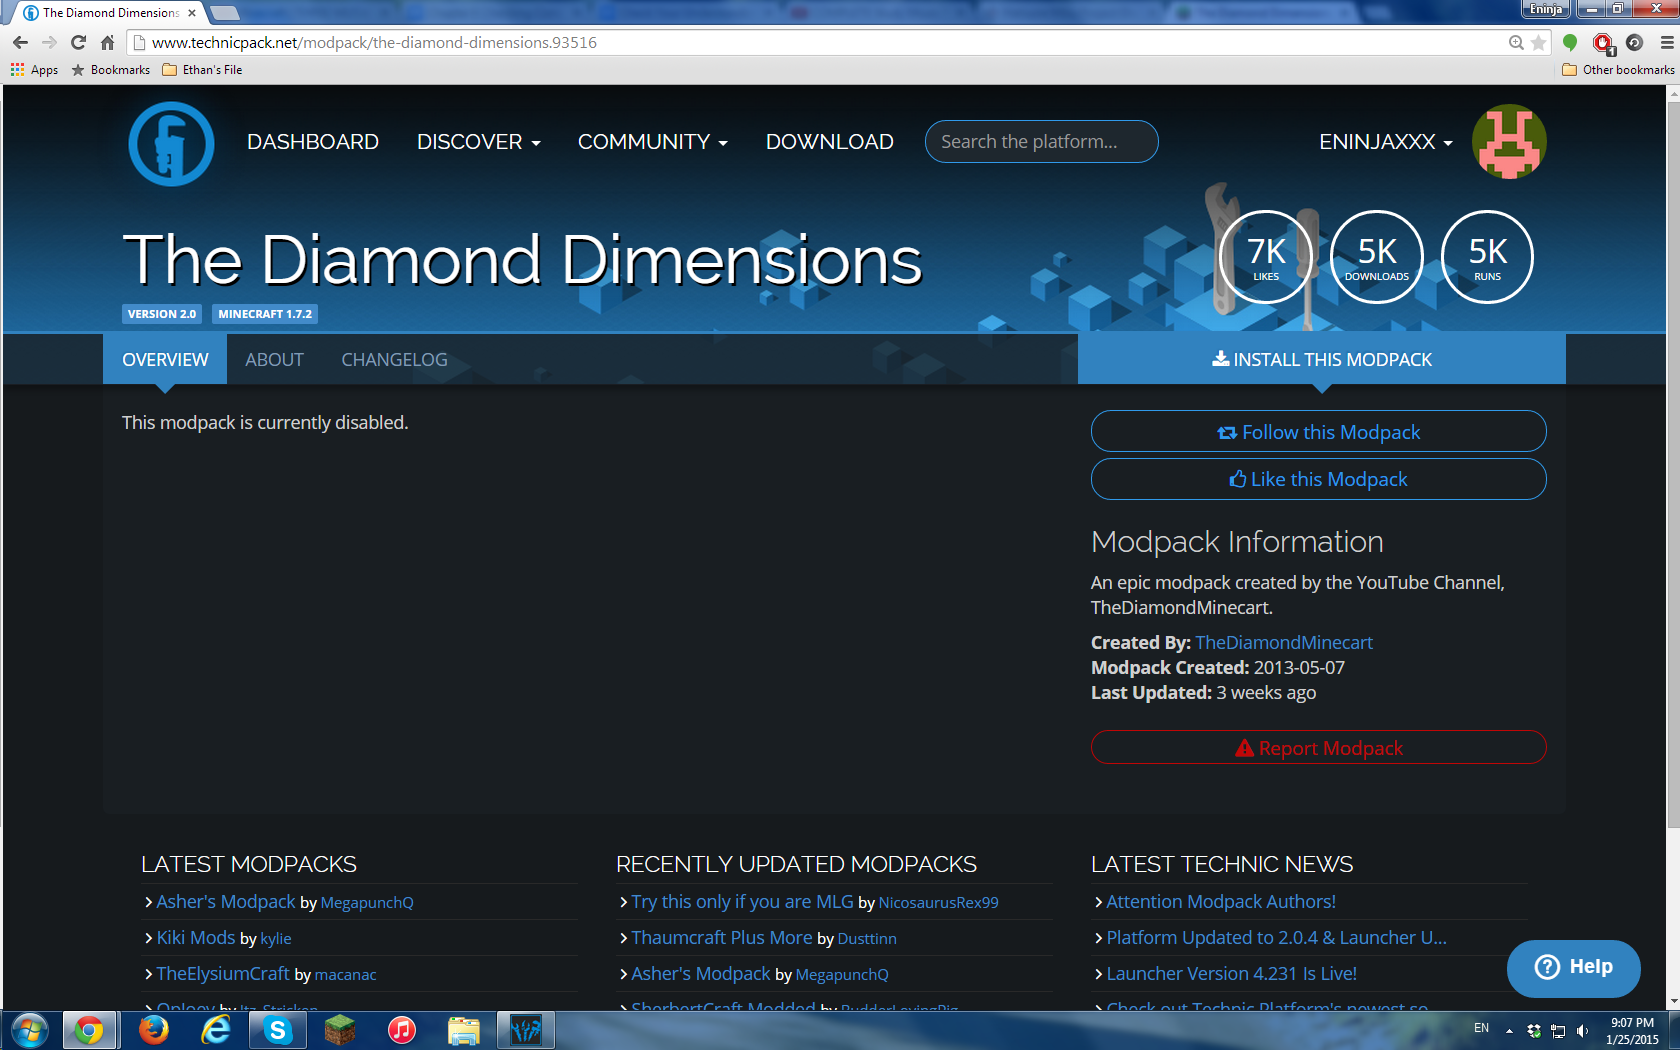Click the 5K Downloads stat circle

click(1377, 257)
